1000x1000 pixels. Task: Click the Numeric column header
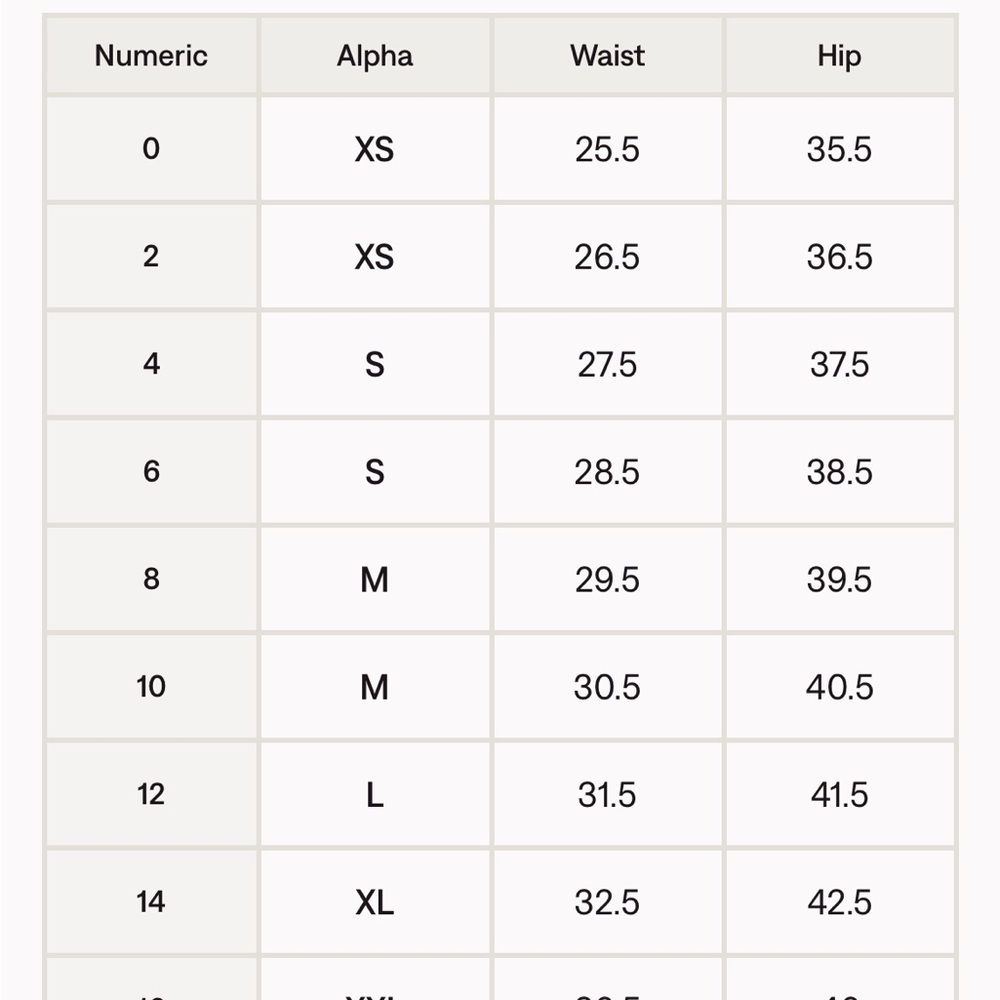click(x=151, y=56)
